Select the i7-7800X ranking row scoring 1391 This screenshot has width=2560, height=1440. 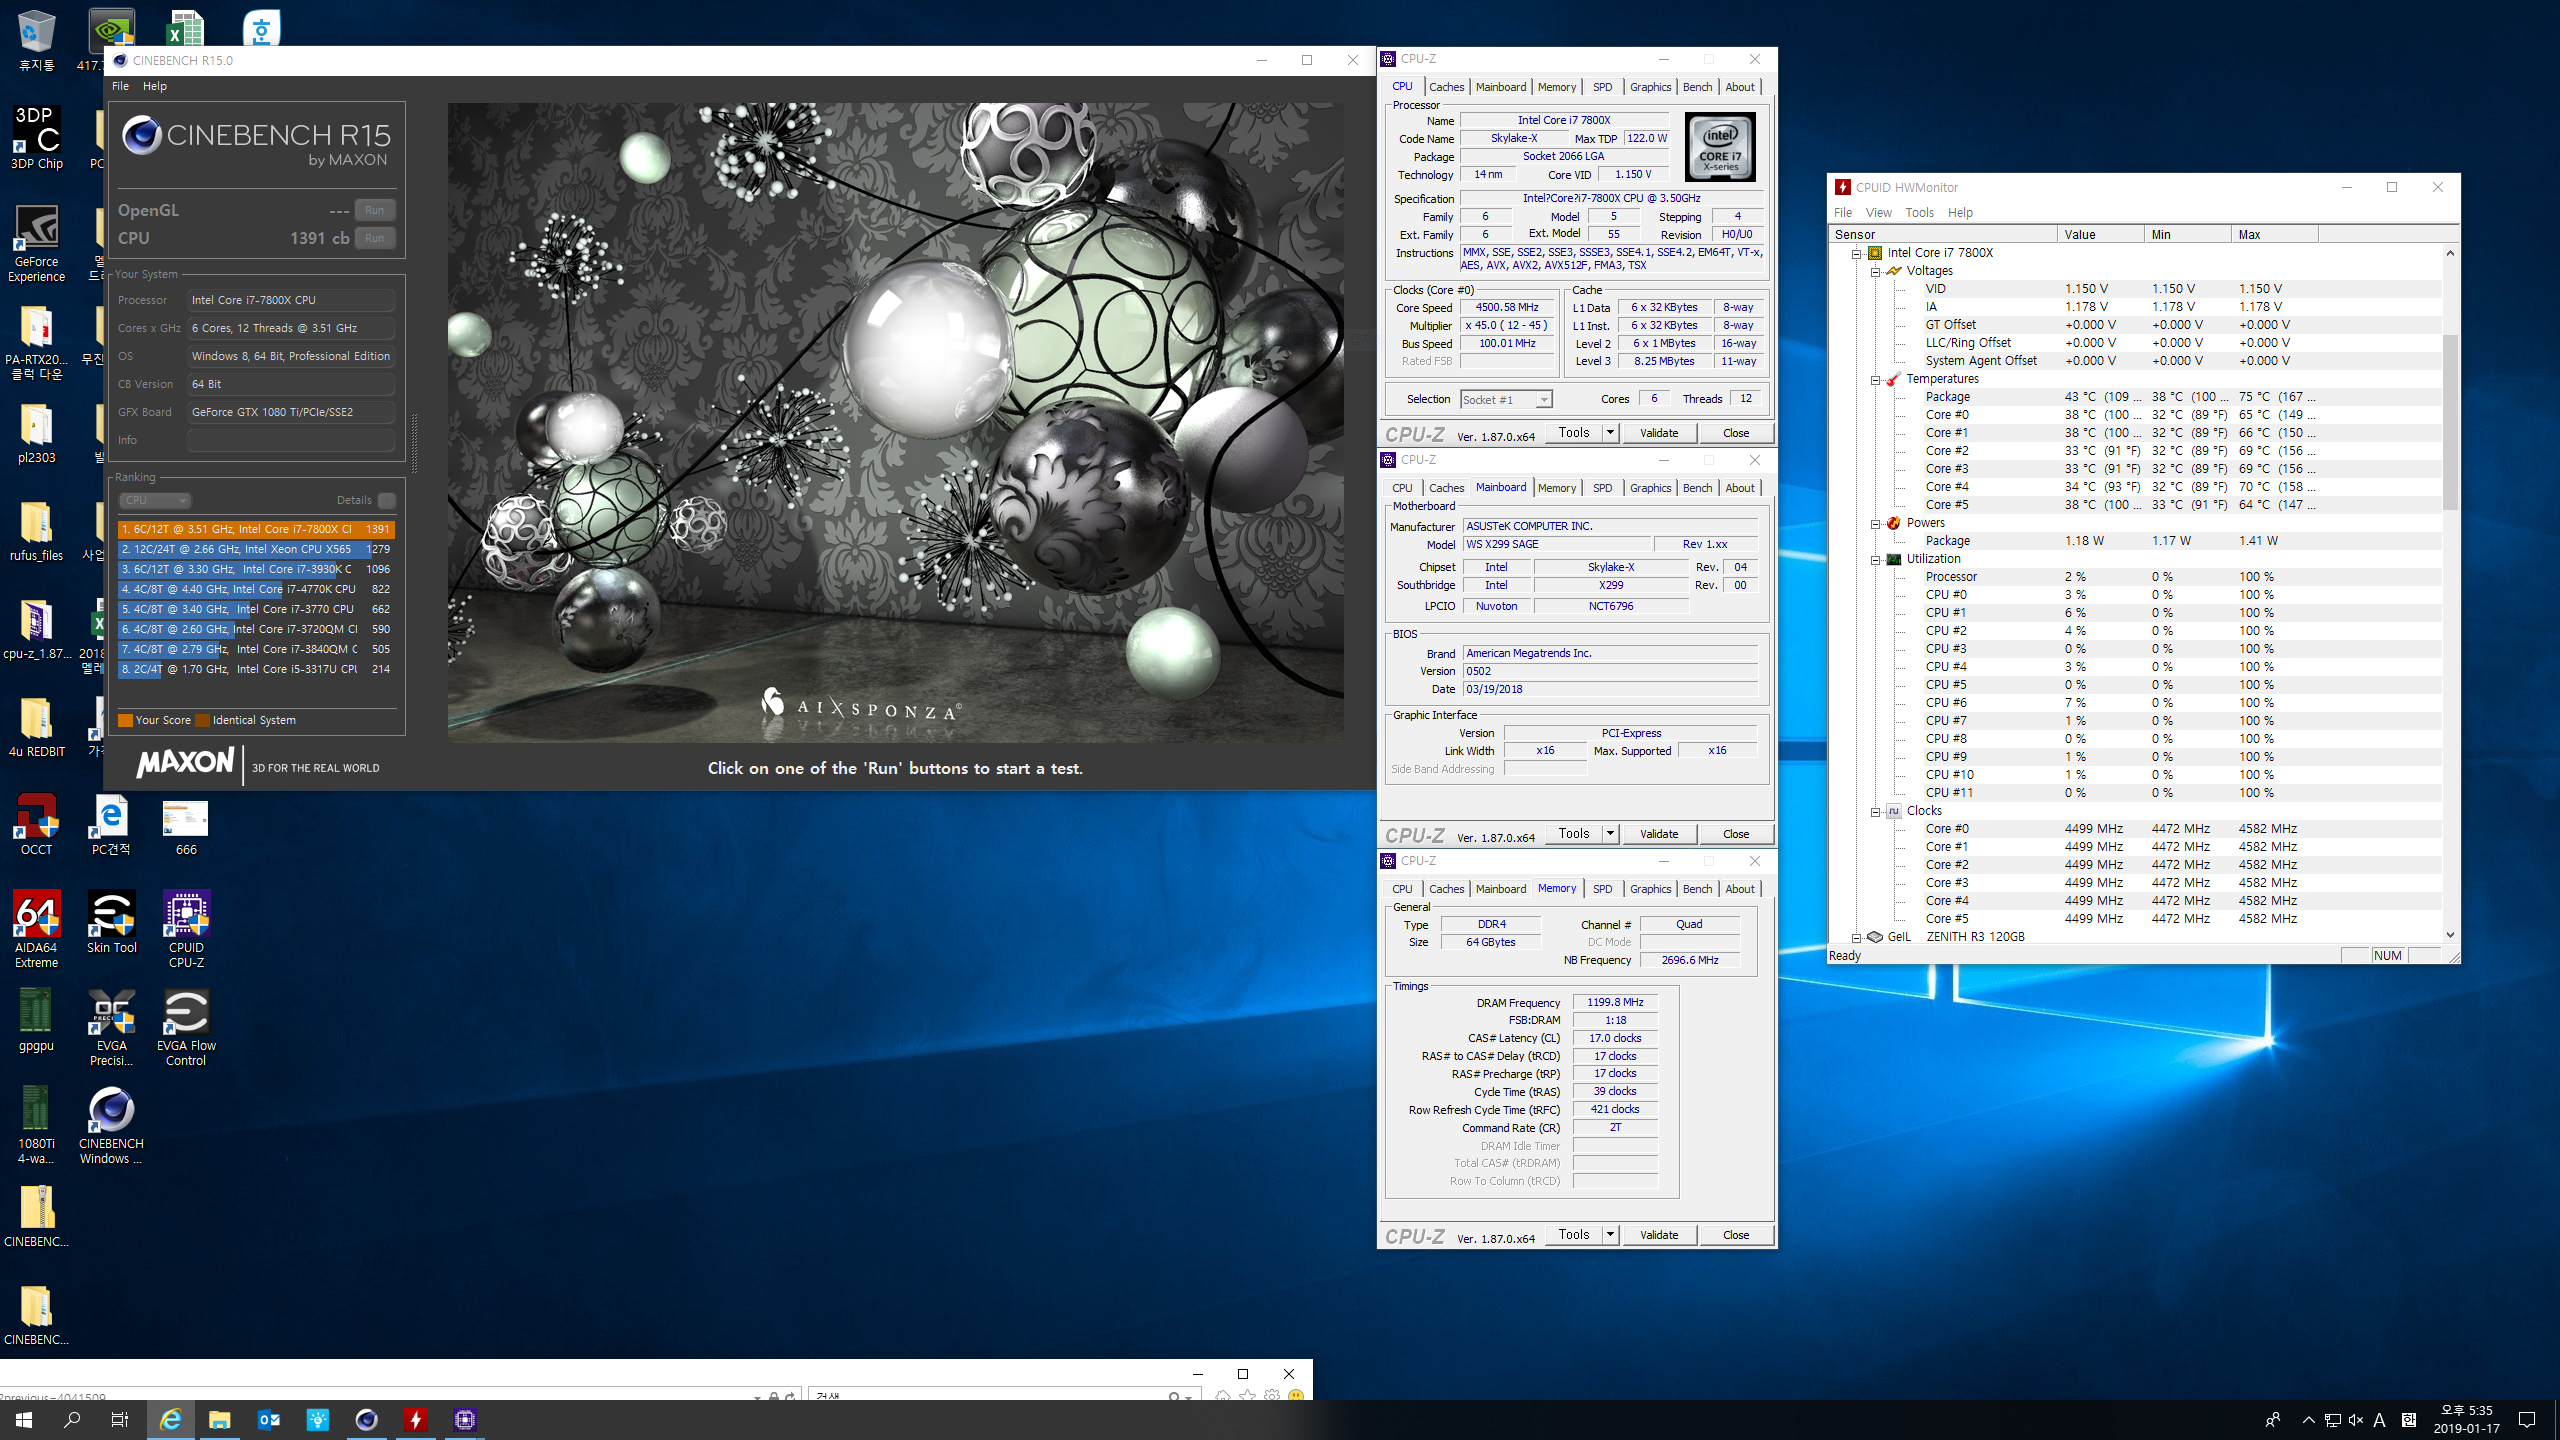[256, 529]
